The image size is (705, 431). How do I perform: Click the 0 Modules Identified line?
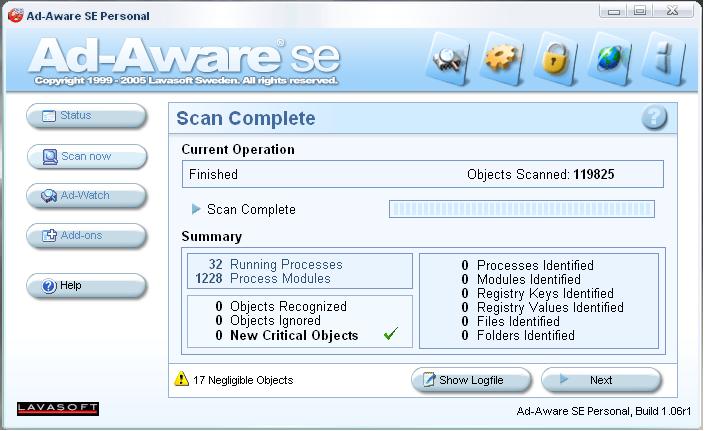pyautogui.click(x=521, y=279)
